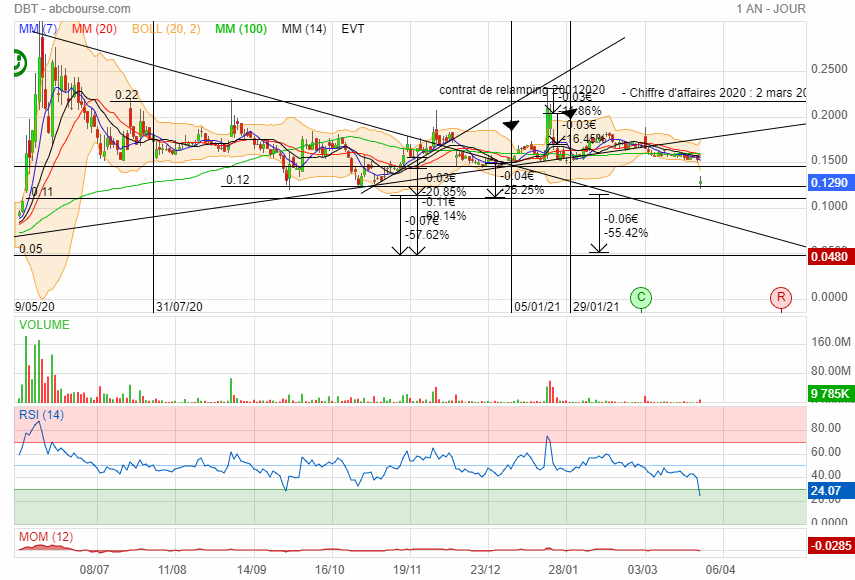The height and width of the screenshot is (580, 855).
Task: Click the 29/01/21 vertical line date annotation
Action: click(x=596, y=307)
